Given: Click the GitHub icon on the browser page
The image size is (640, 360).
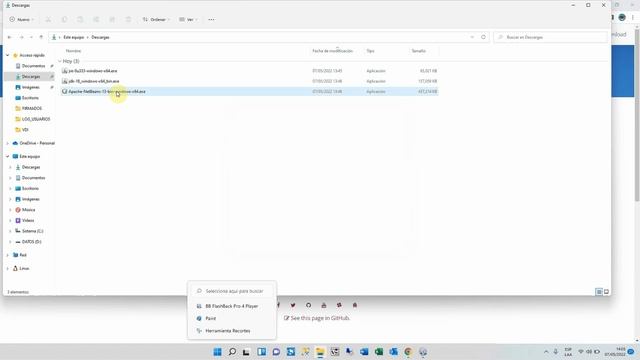Looking at the screenshot, I should pyautogui.click(x=309, y=305).
